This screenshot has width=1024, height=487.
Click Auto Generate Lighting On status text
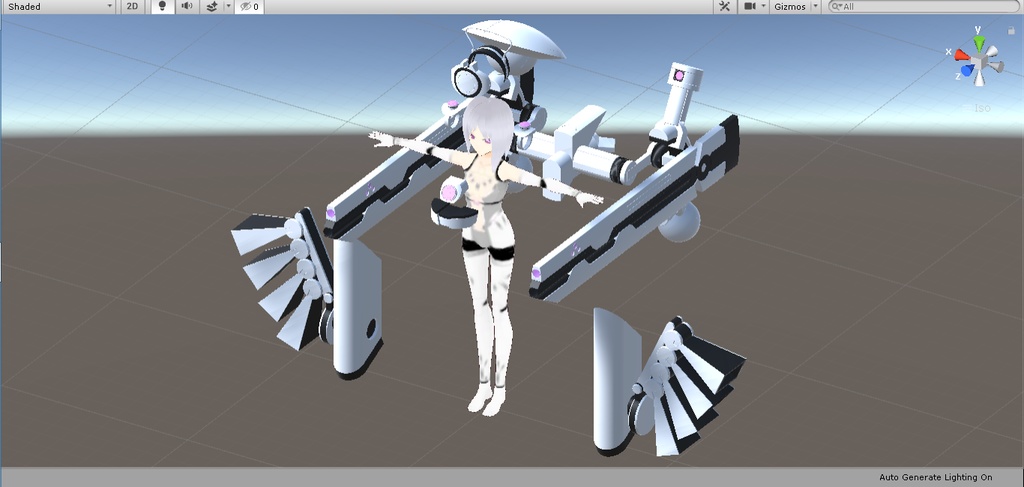click(x=935, y=477)
